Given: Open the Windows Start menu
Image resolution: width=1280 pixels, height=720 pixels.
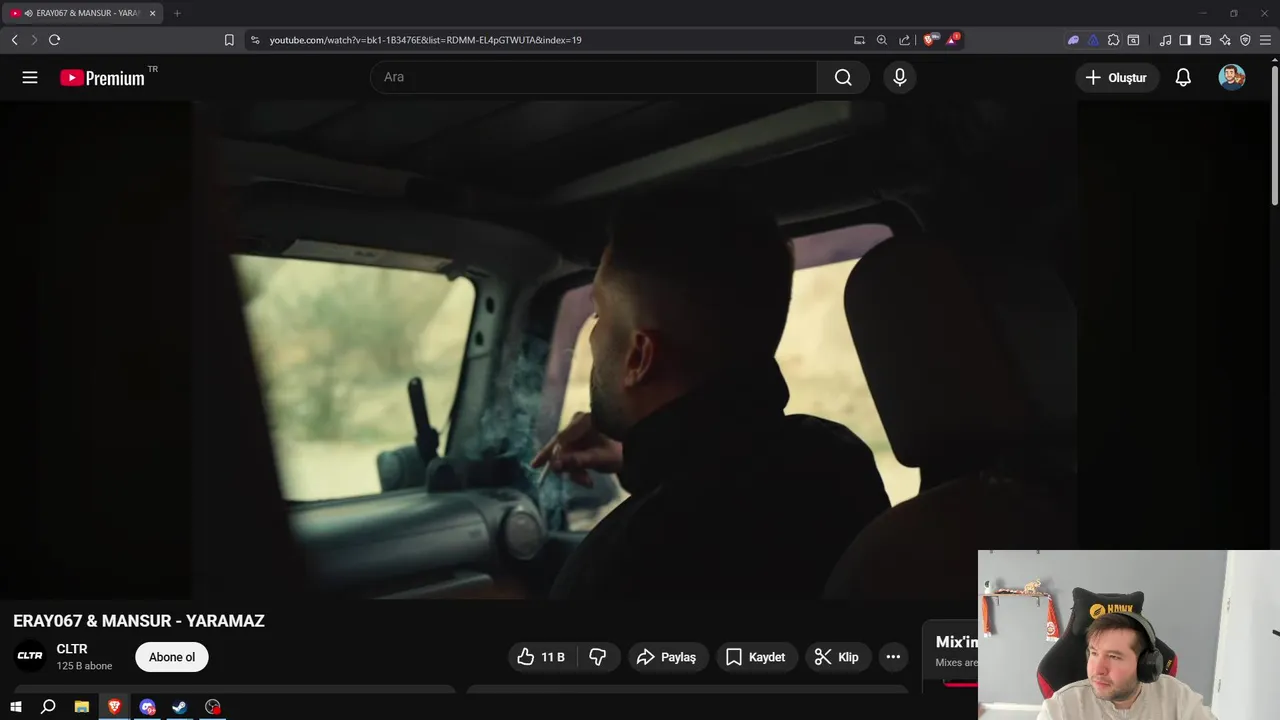Looking at the screenshot, I should pyautogui.click(x=16, y=707).
